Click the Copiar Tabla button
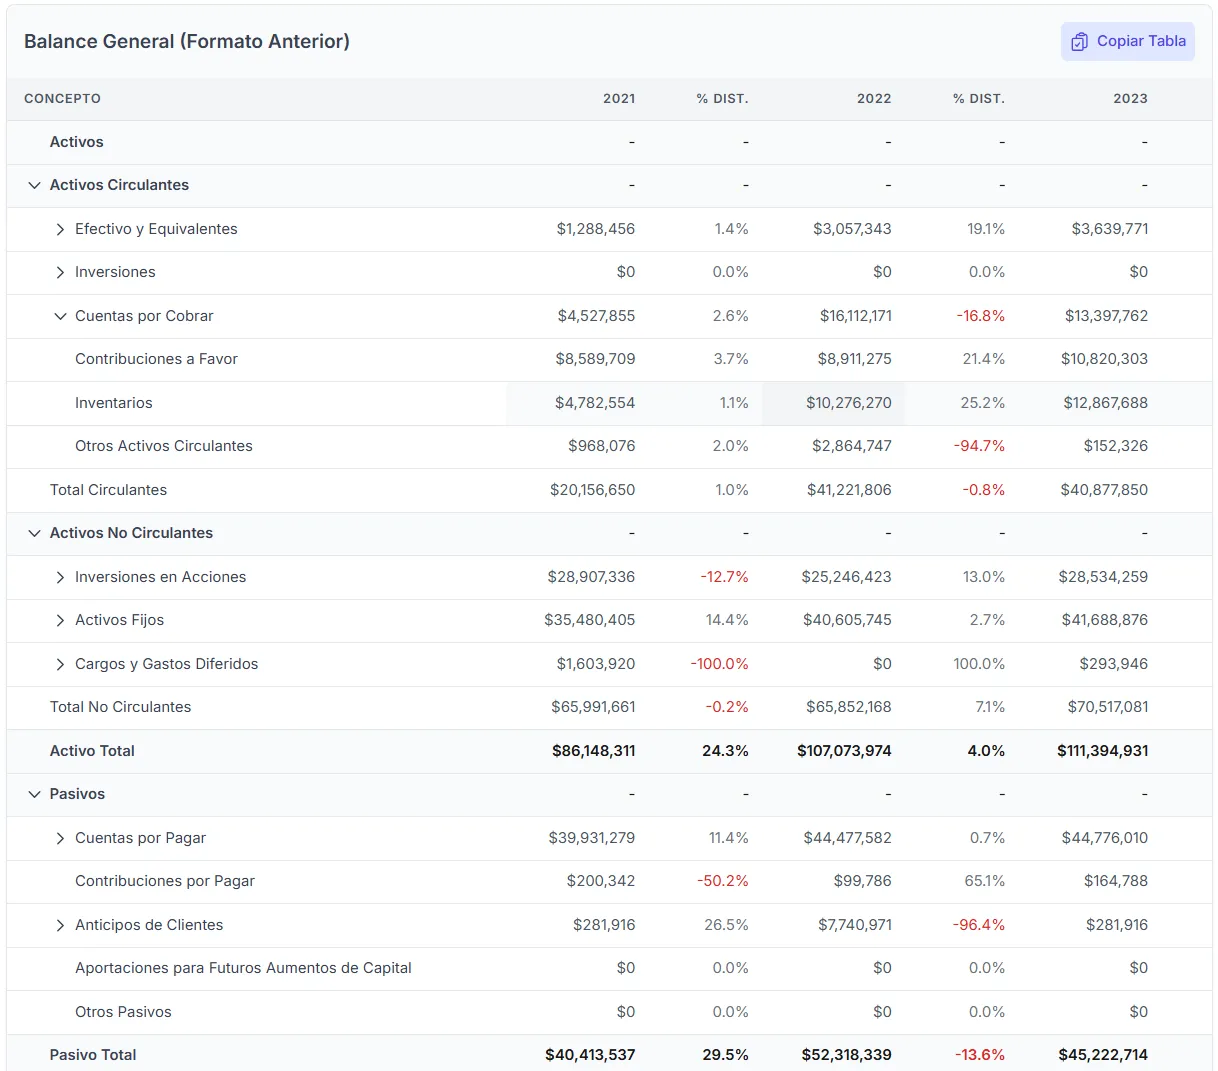 pos(1128,41)
